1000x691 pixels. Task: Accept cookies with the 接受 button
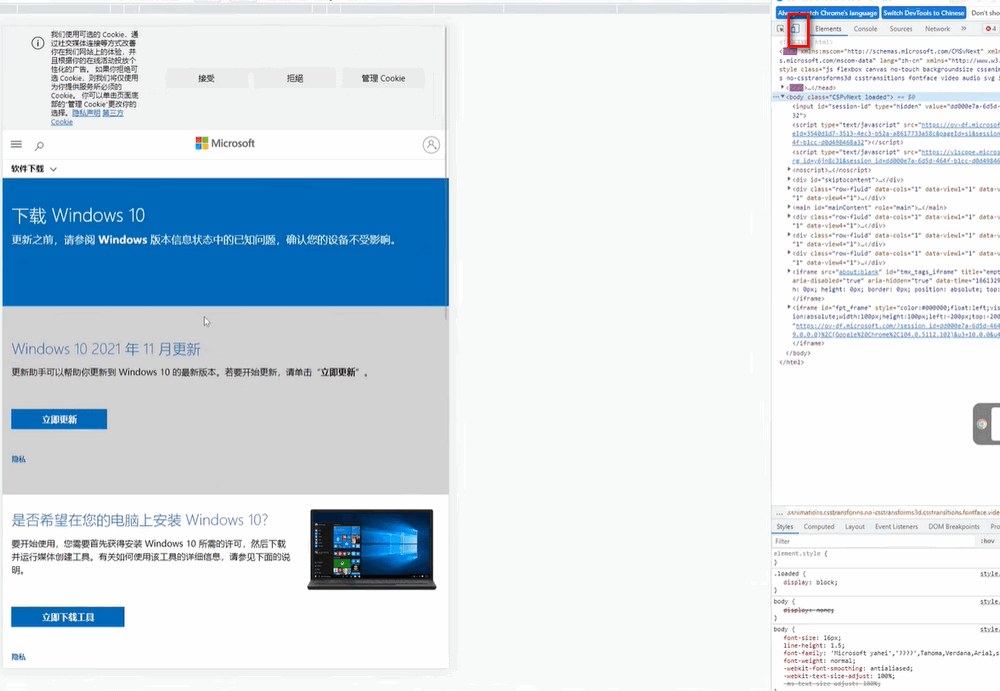pyautogui.click(x=207, y=78)
